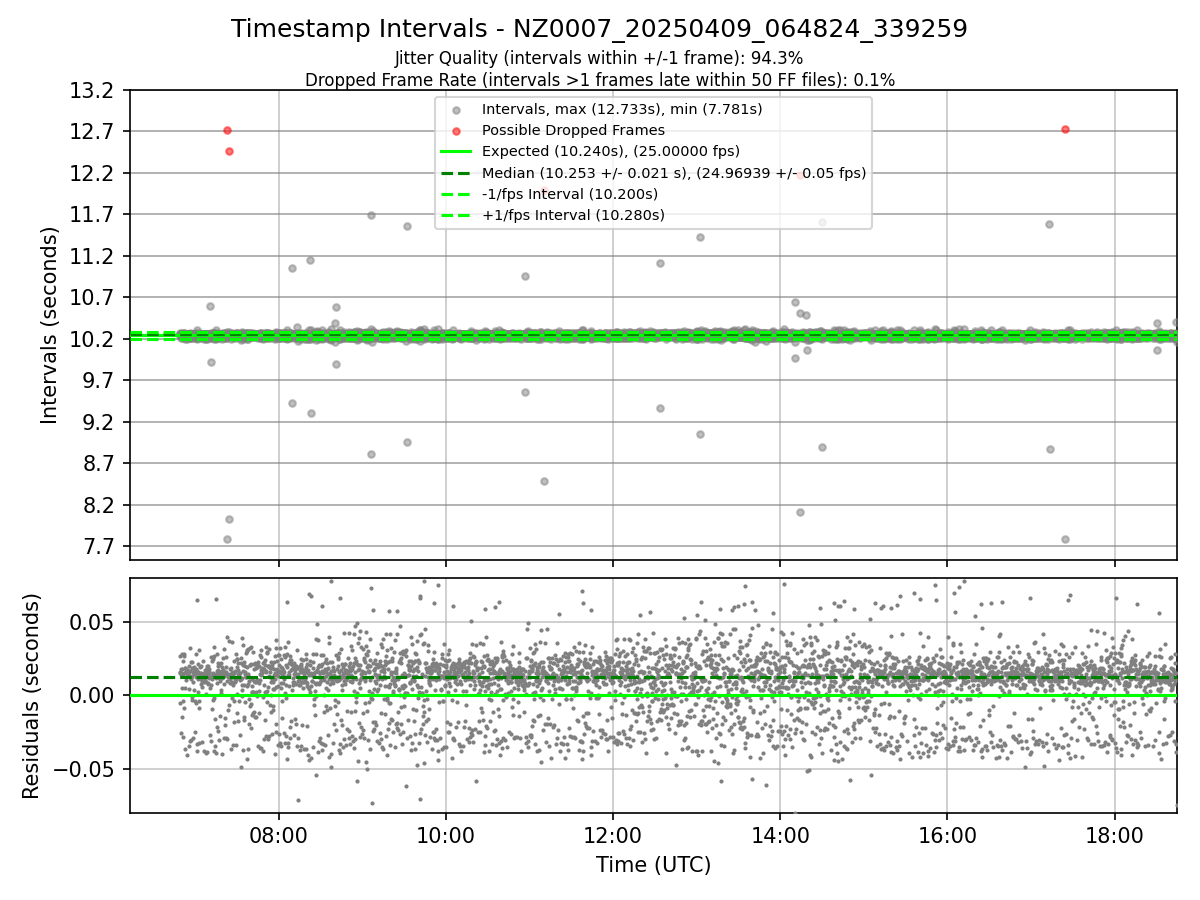Click the x-axis tick label '16:00'
Viewport: 1200px width, 900px height.
click(x=947, y=834)
